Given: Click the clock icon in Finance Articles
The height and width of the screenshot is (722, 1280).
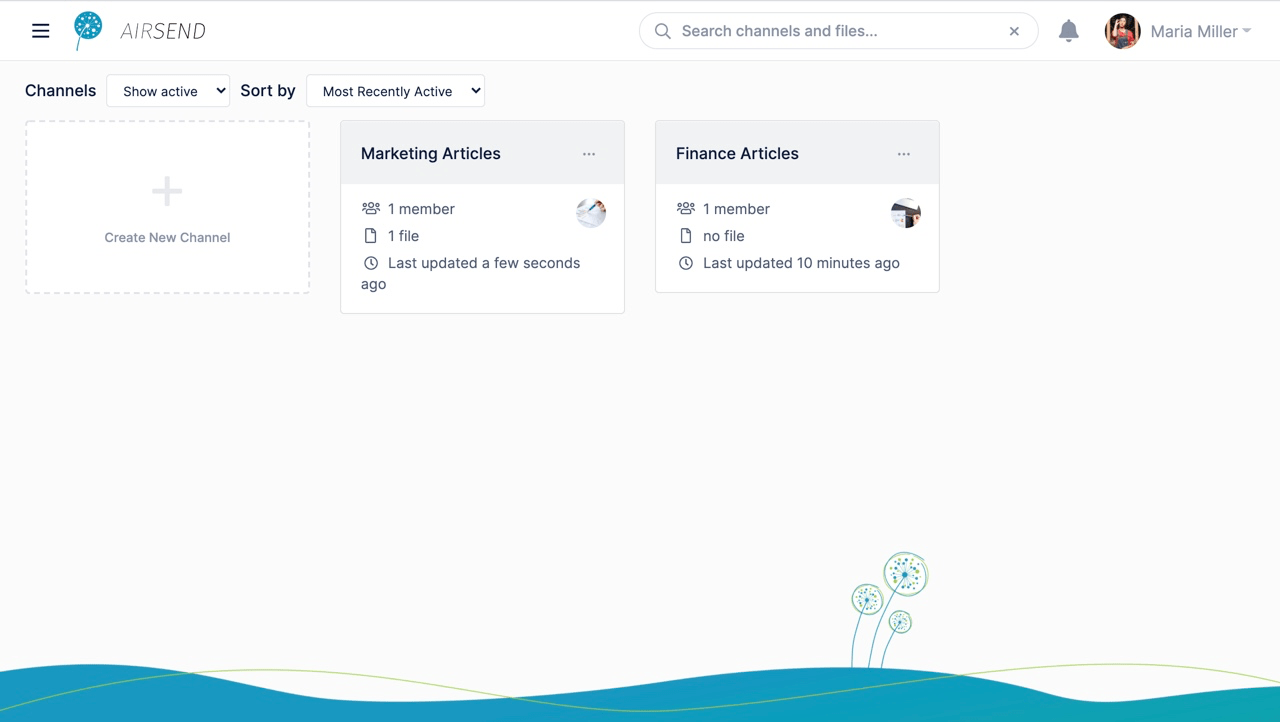Looking at the screenshot, I should [x=686, y=263].
